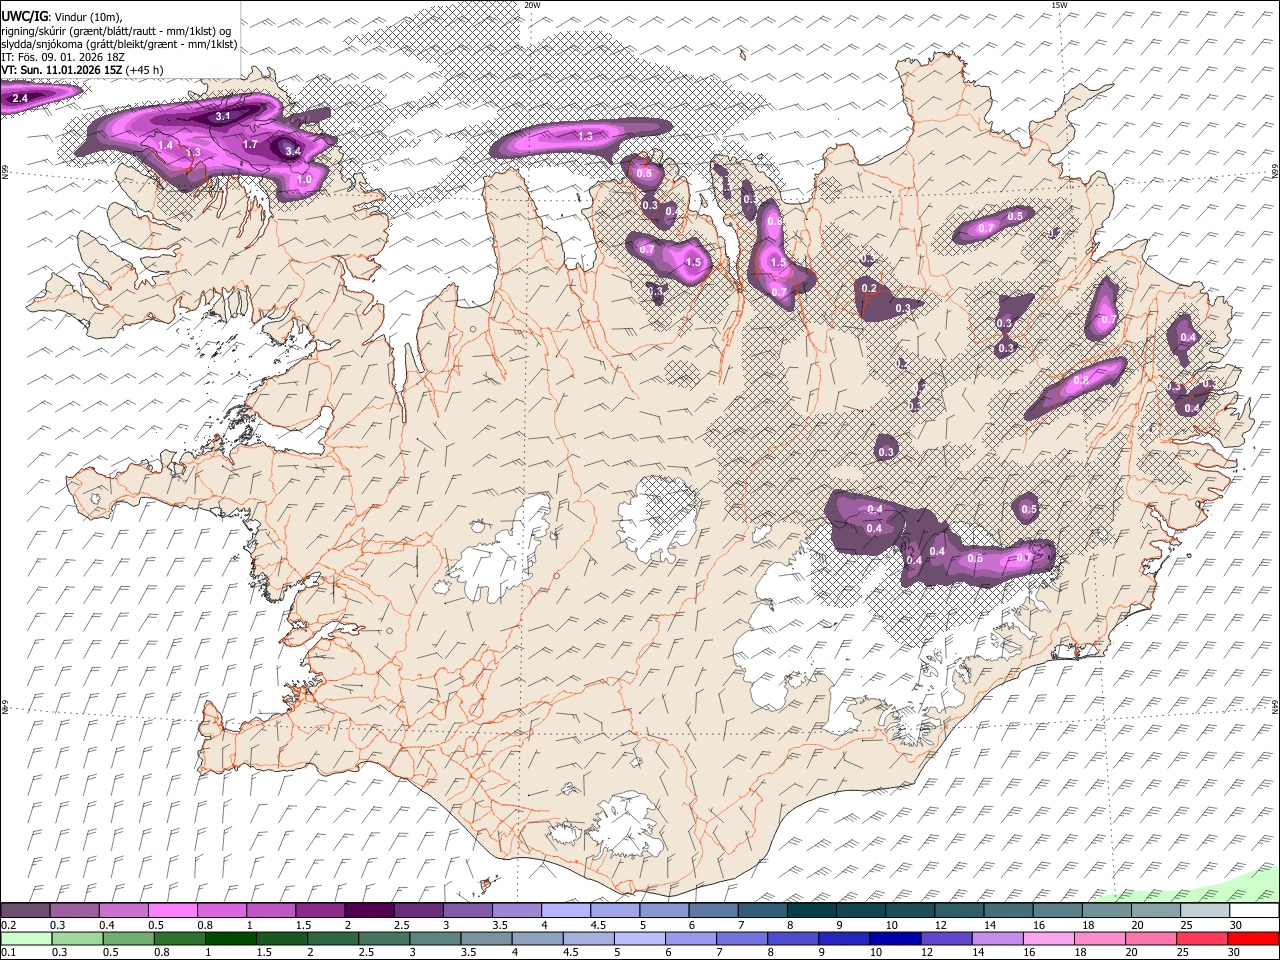Pick the 0.1 palest green swatch in the rain legend

(x=26, y=938)
